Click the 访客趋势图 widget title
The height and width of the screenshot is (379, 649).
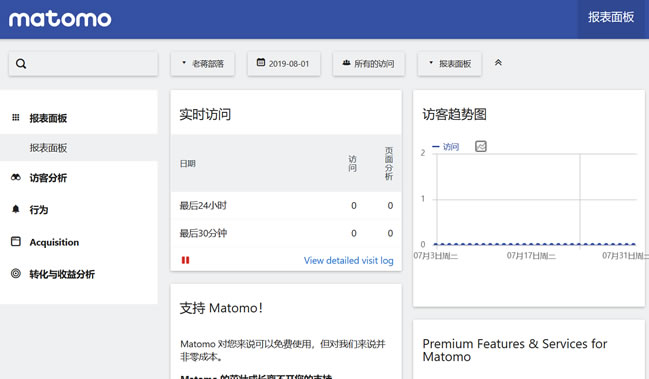pos(454,115)
